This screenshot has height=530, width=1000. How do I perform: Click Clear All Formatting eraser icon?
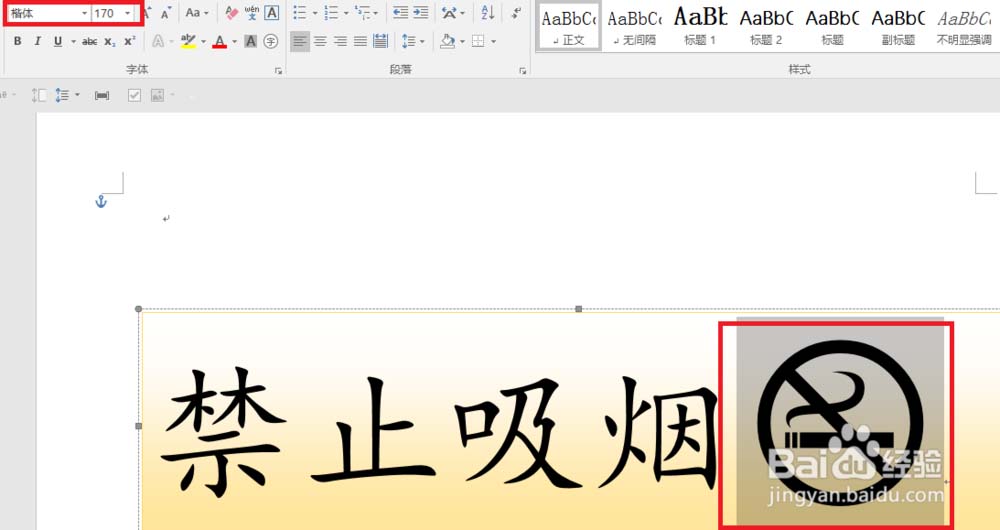[232, 13]
